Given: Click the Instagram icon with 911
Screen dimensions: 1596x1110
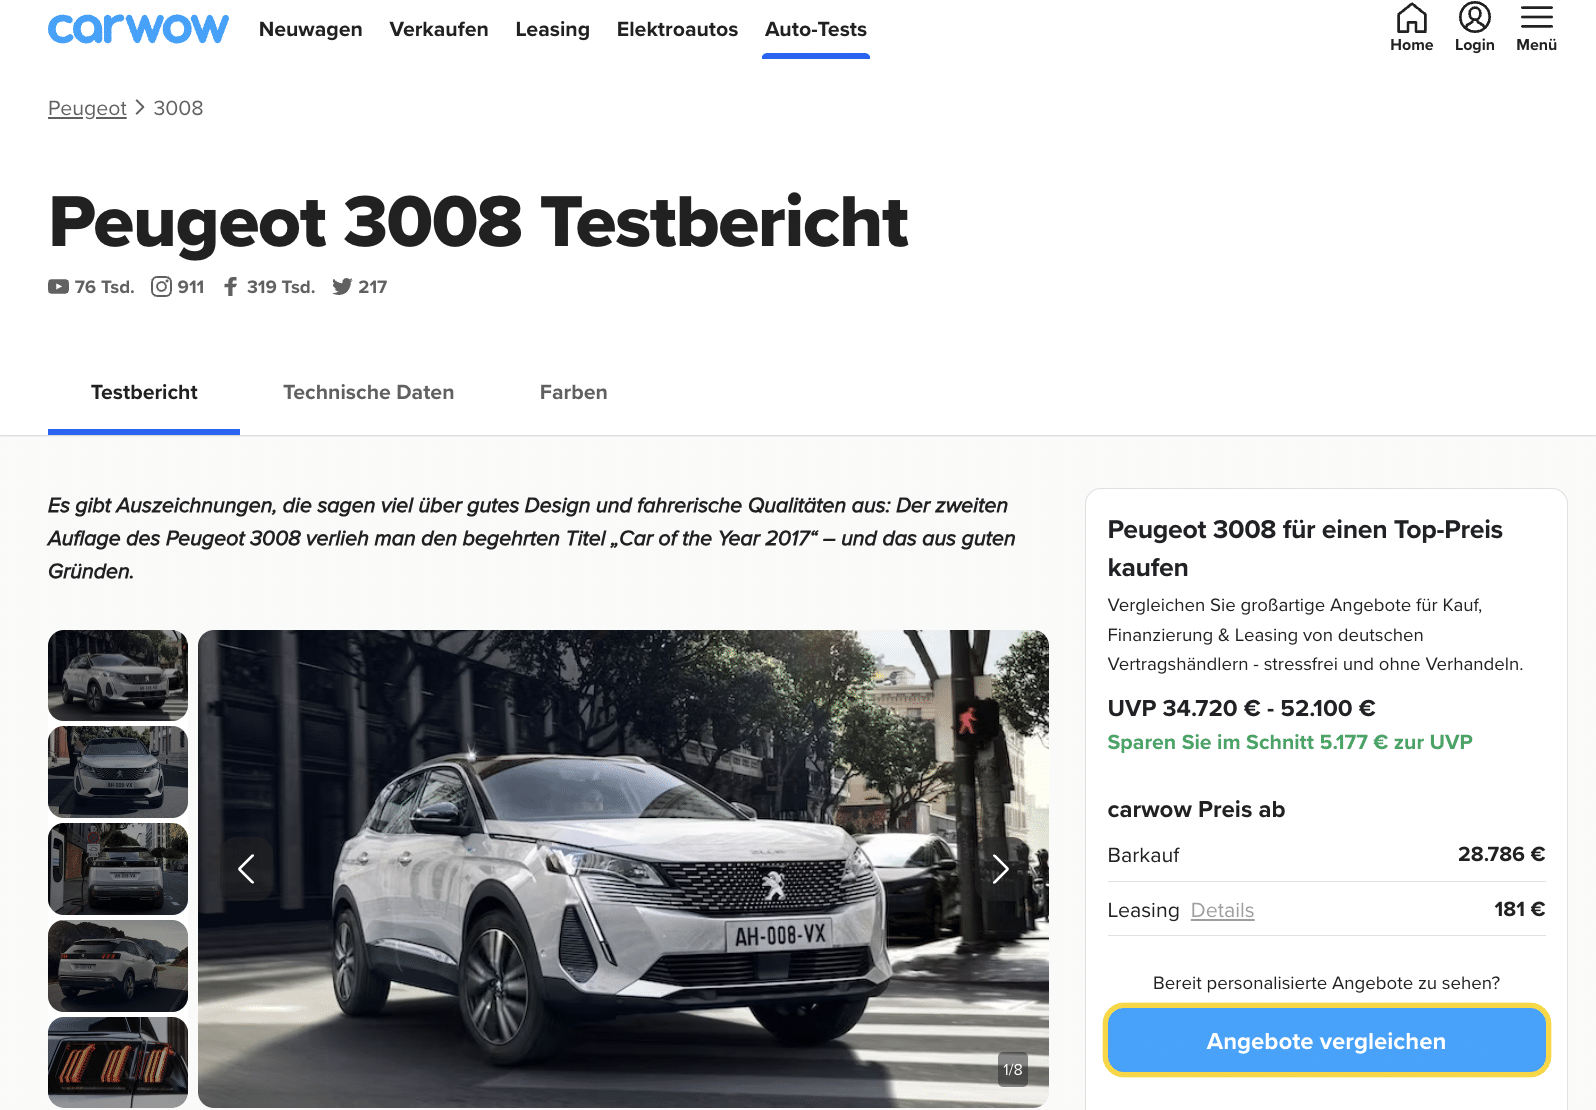Looking at the screenshot, I should (x=161, y=287).
